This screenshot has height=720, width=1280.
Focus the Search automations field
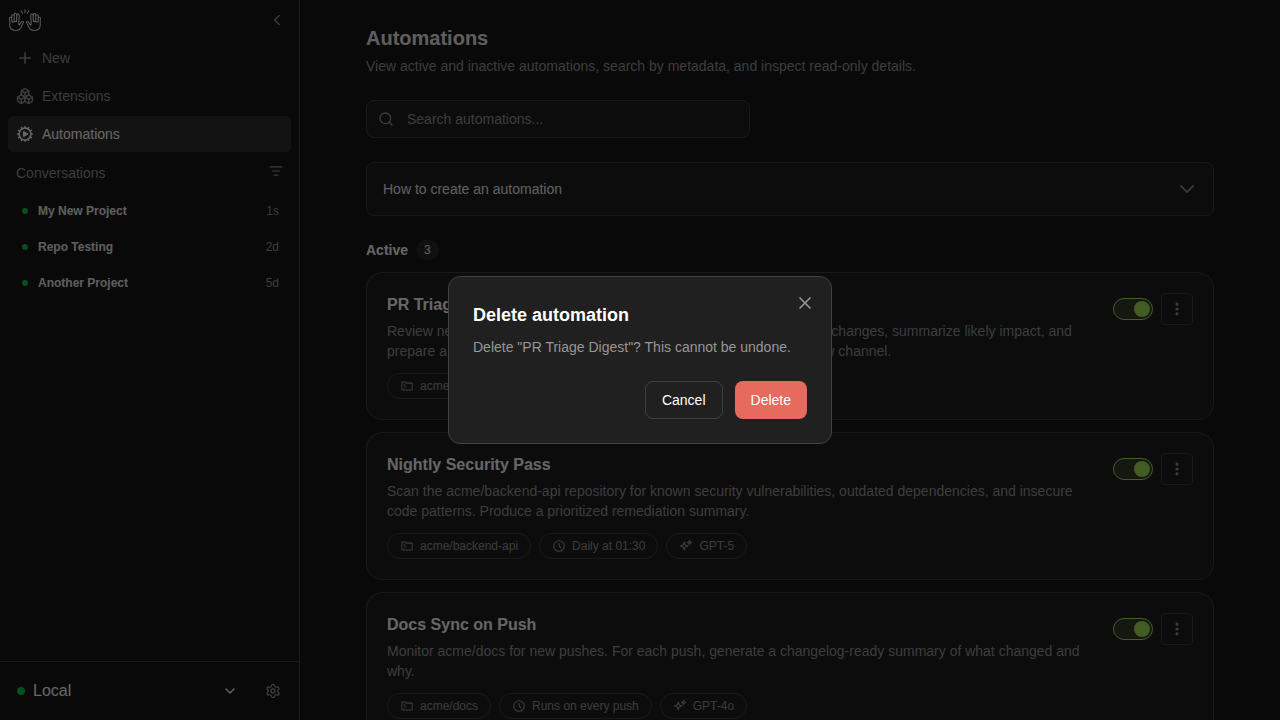558,119
